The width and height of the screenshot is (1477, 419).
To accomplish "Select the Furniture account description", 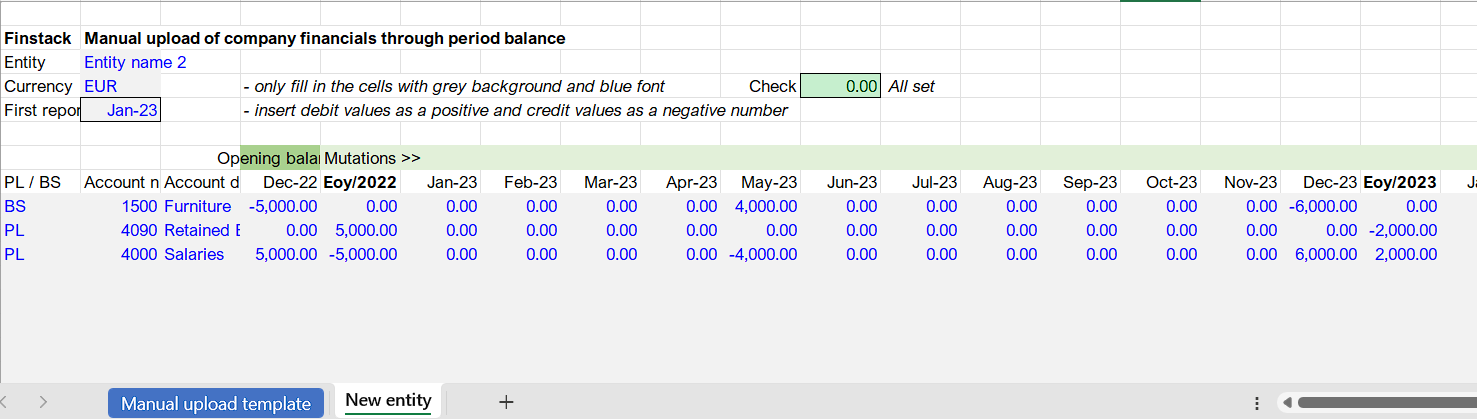I will 200,206.
